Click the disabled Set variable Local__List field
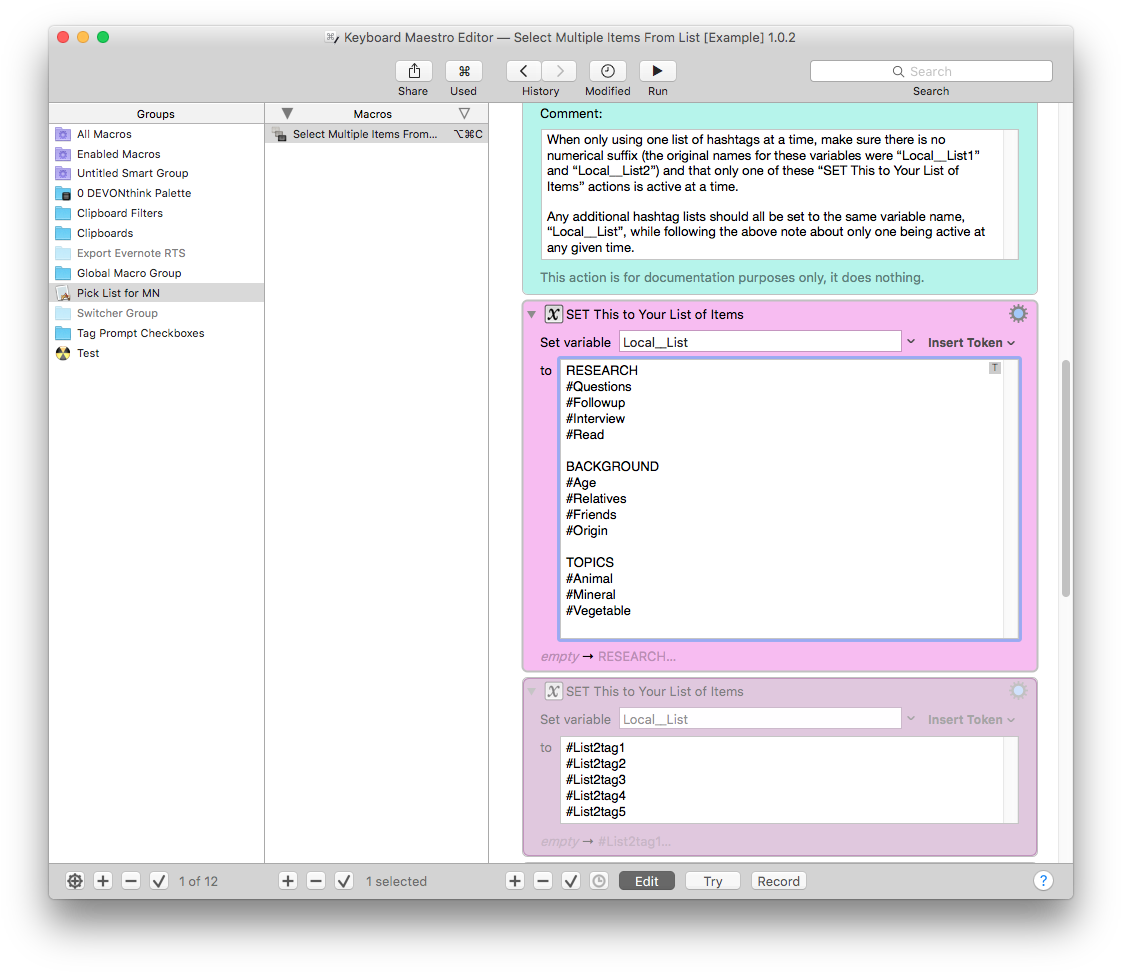The width and height of the screenshot is (1121, 972). [760, 719]
